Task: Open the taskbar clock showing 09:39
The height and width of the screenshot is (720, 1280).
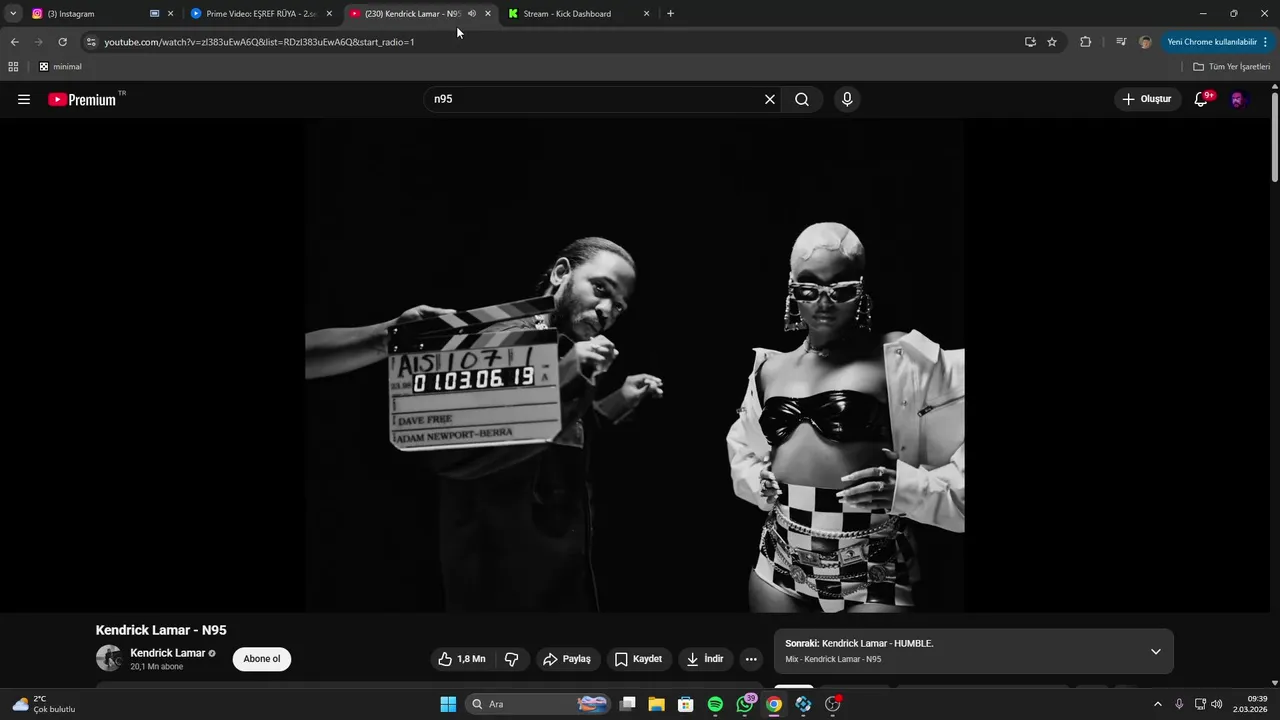Action: point(1250,704)
